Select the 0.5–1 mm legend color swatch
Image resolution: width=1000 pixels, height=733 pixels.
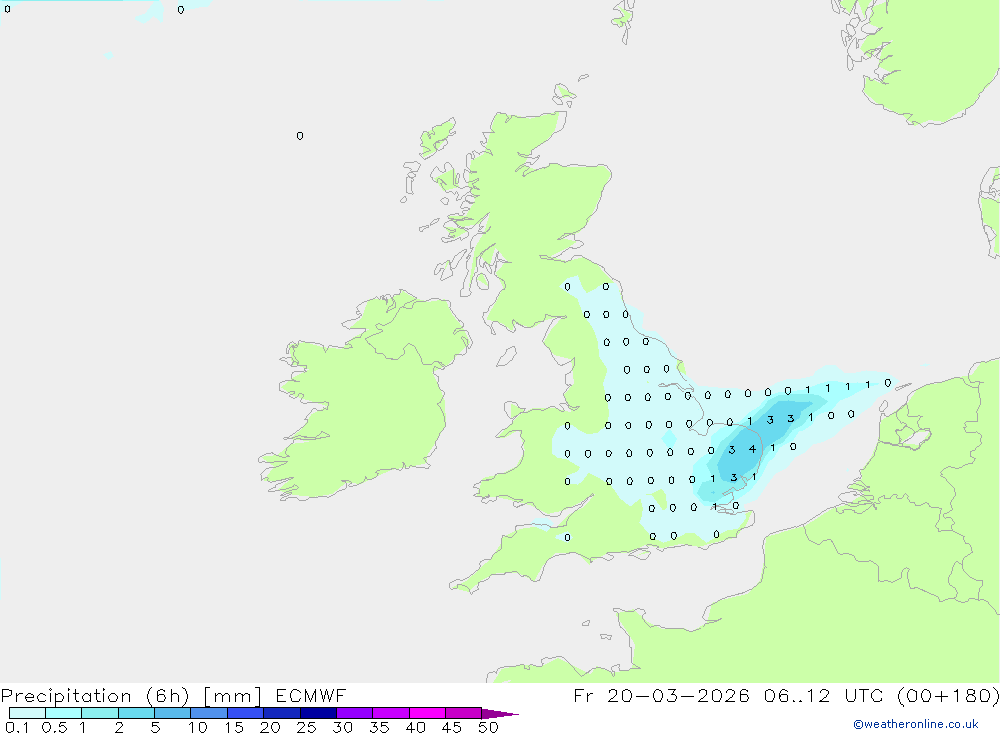tap(64, 713)
